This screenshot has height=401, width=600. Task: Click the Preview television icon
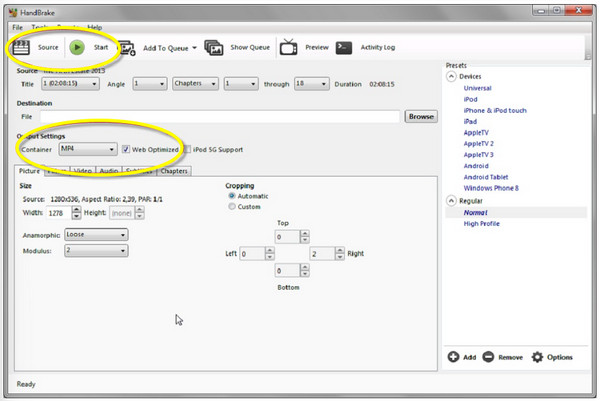point(289,47)
